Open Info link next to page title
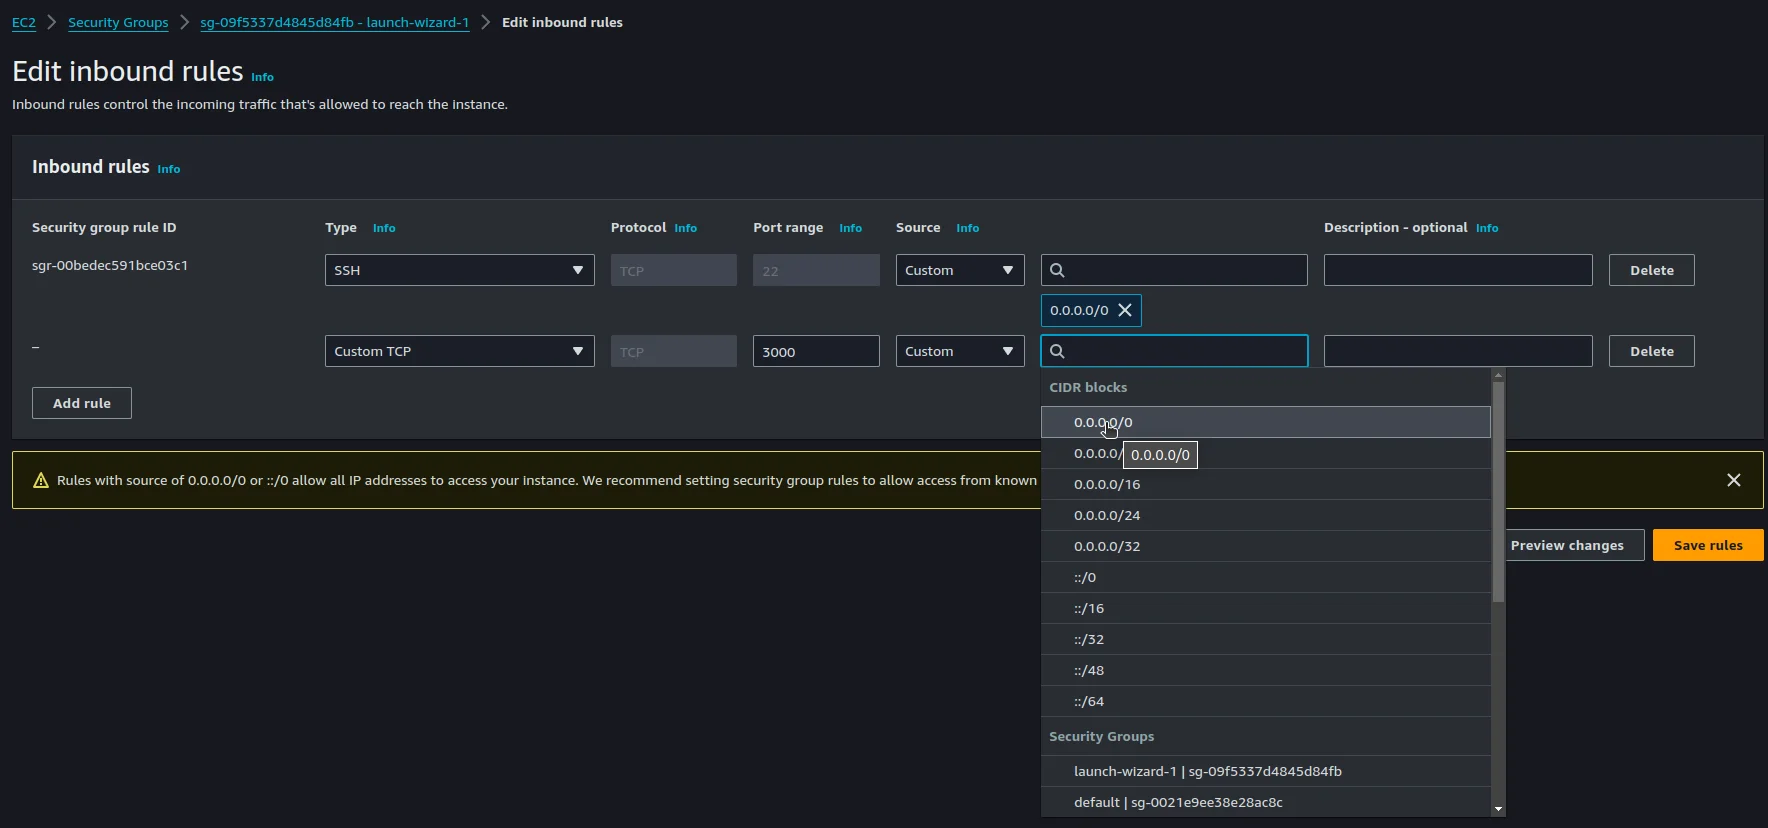The height and width of the screenshot is (828, 1768). pos(262,77)
